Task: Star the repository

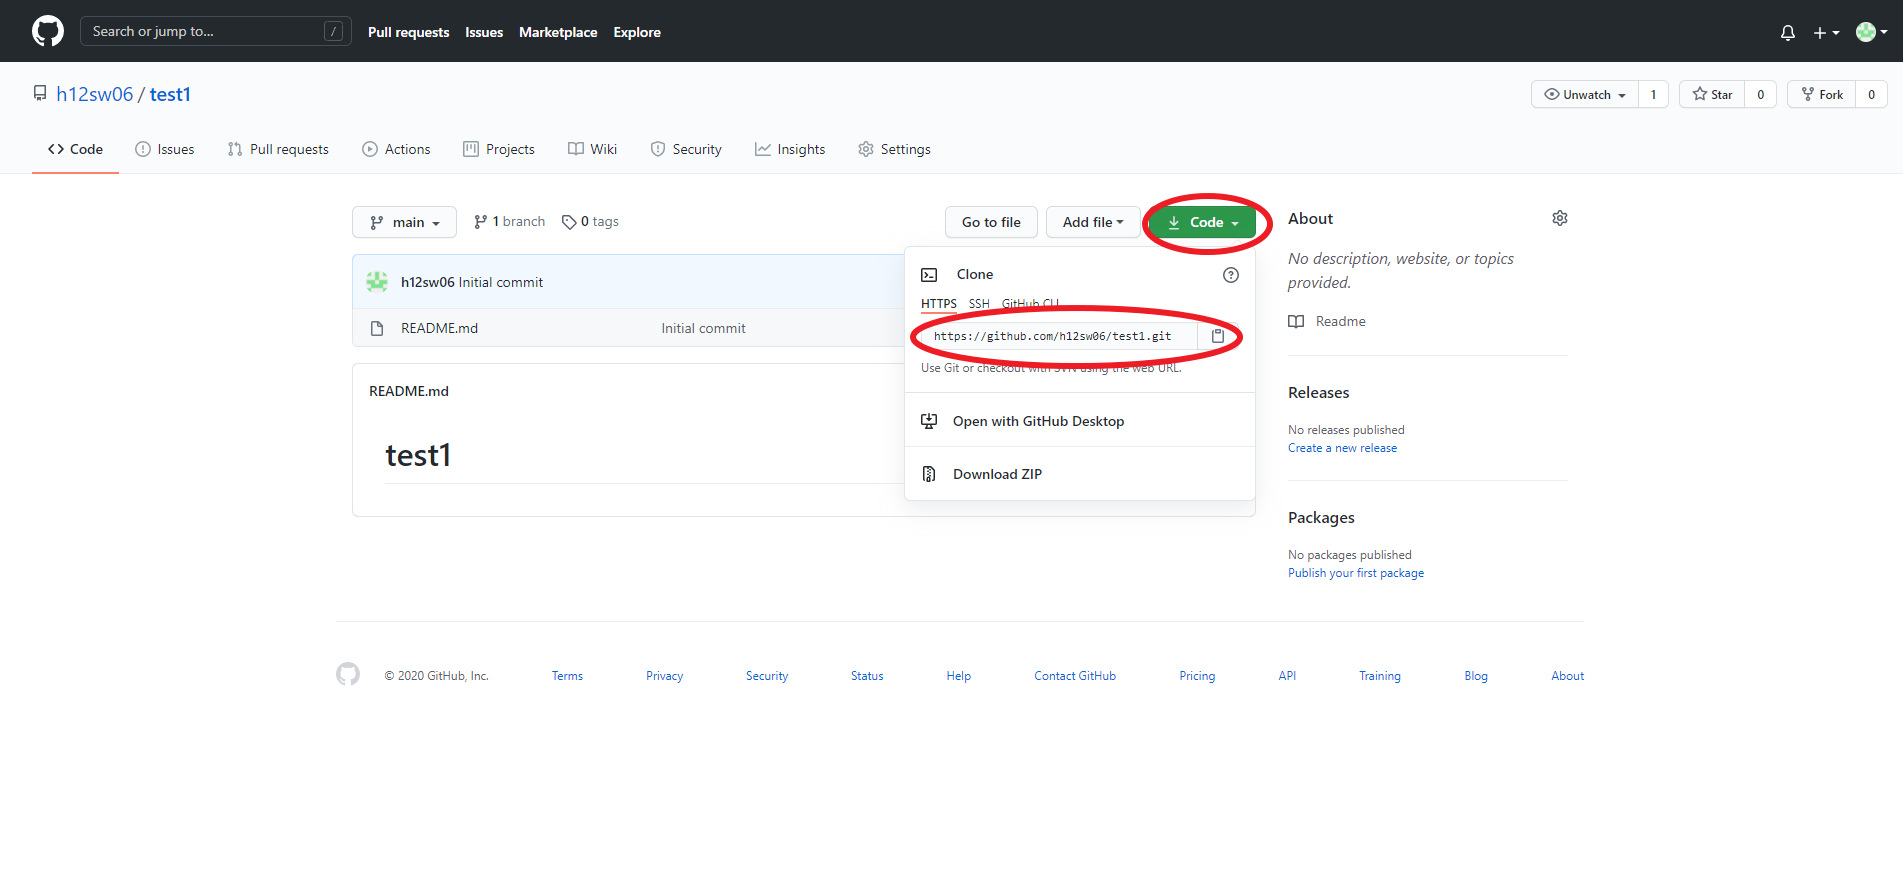Action: pyautogui.click(x=1712, y=95)
